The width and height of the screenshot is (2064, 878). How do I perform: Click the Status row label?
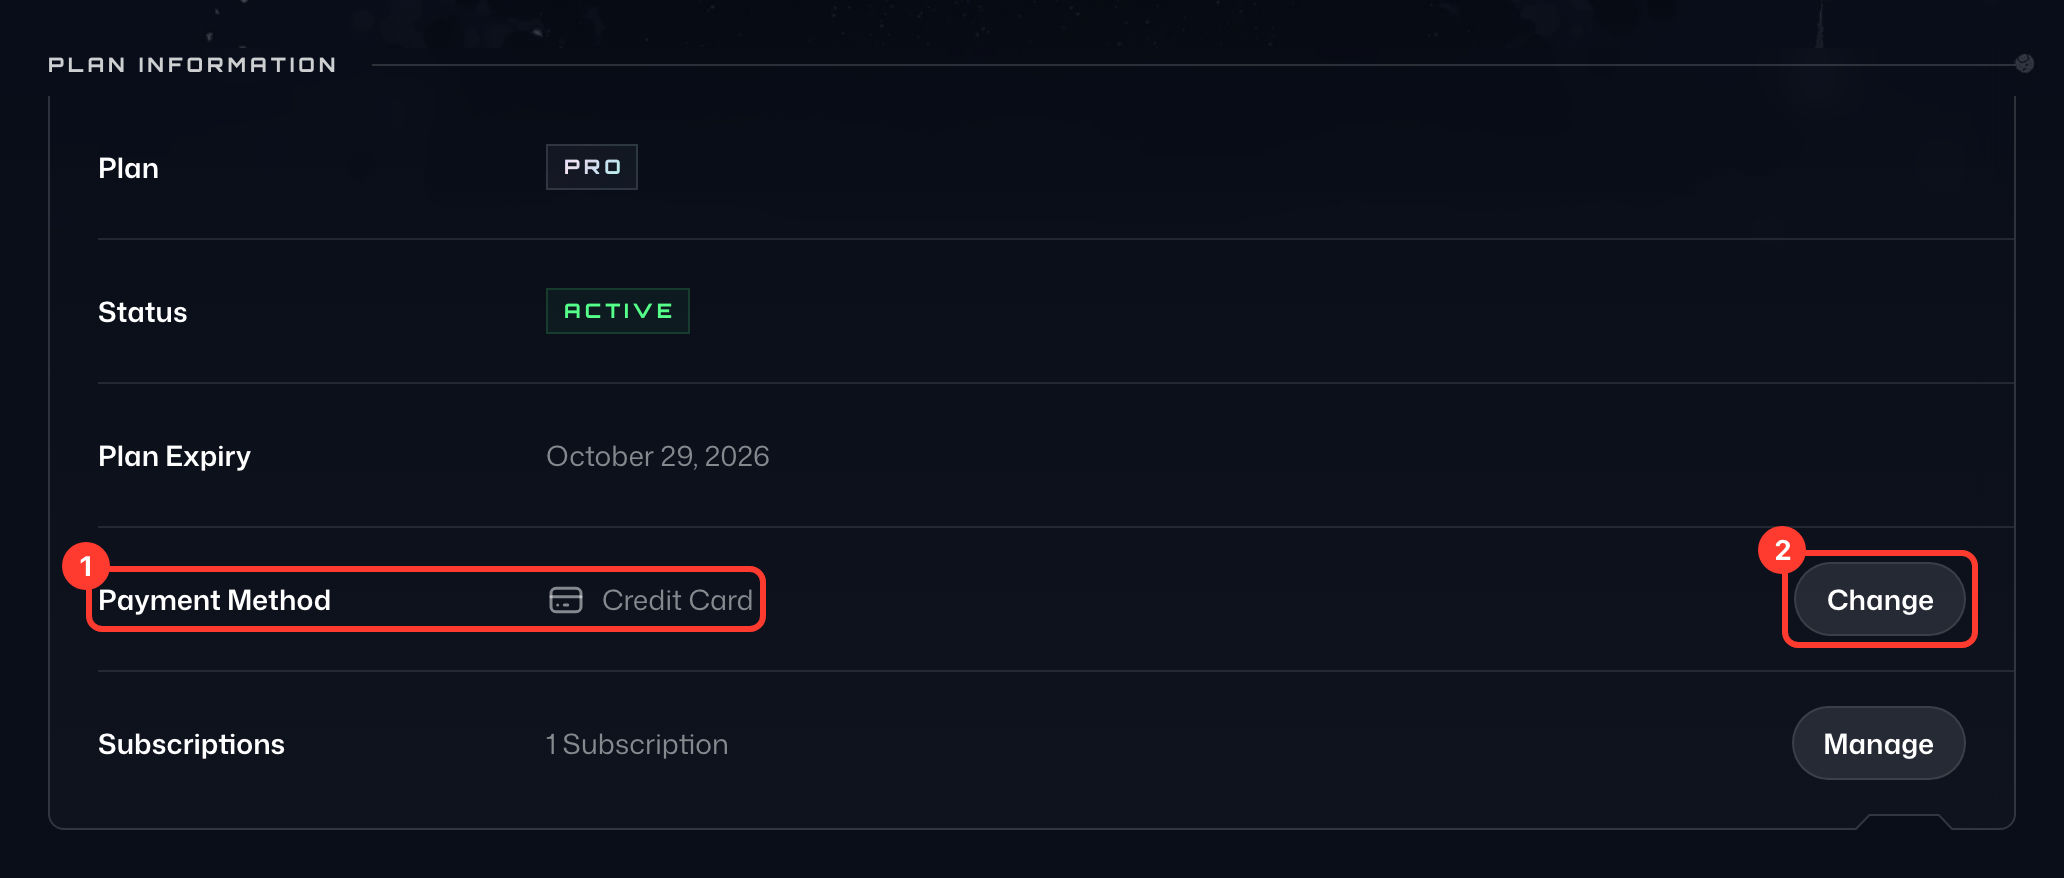click(x=142, y=312)
